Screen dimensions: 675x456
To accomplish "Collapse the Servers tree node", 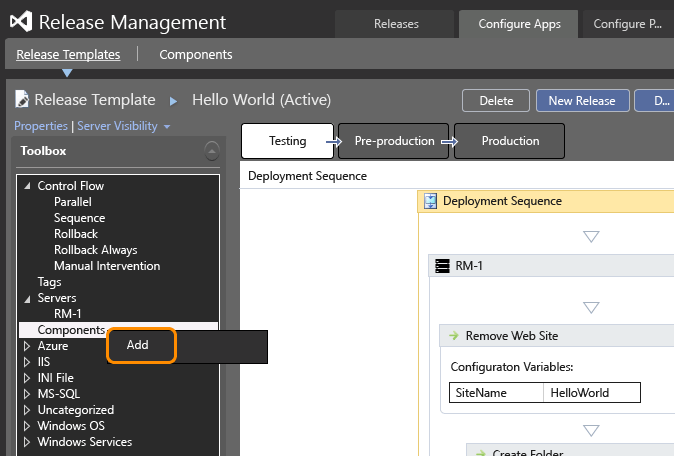I will point(28,298).
